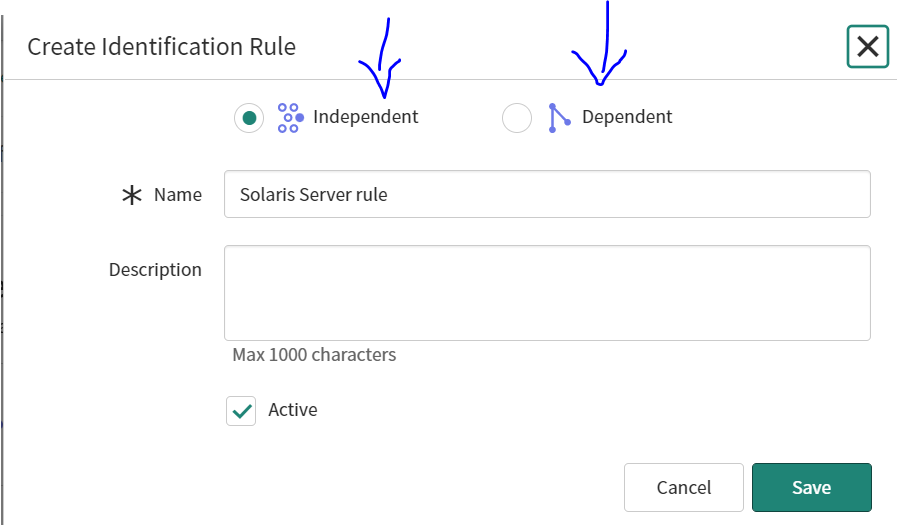898x526 pixels.
Task: Click the Independent cluster-of-dots icon
Action: pyautogui.click(x=290, y=117)
